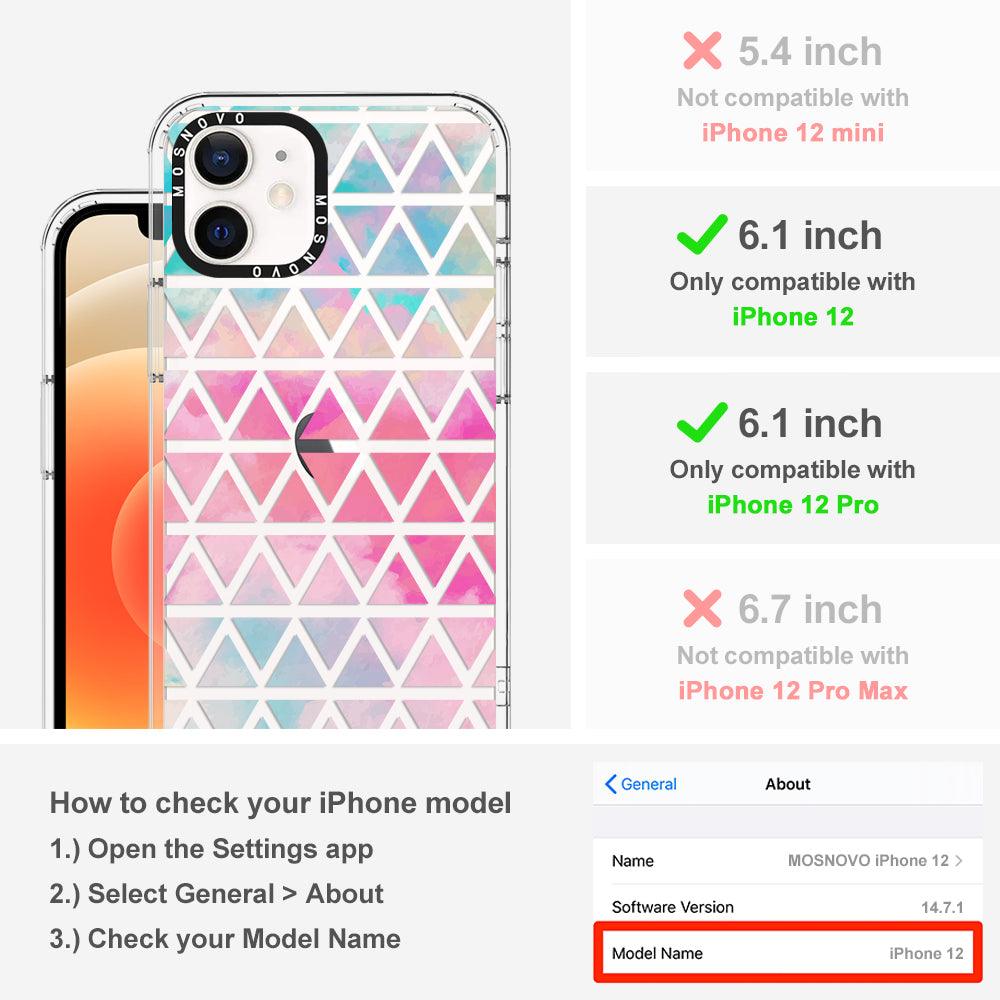The height and width of the screenshot is (1000, 1000).
Task: Click the 'How to check your iPhone model' heading
Action: click(x=281, y=803)
